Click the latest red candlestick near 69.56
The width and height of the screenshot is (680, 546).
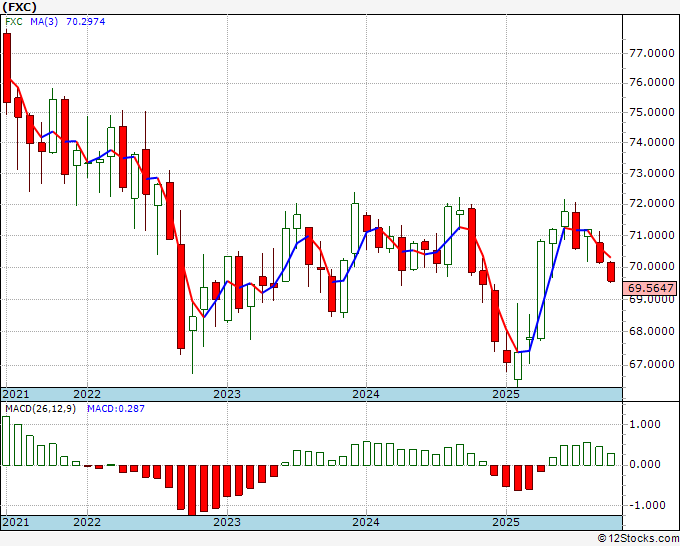611,272
